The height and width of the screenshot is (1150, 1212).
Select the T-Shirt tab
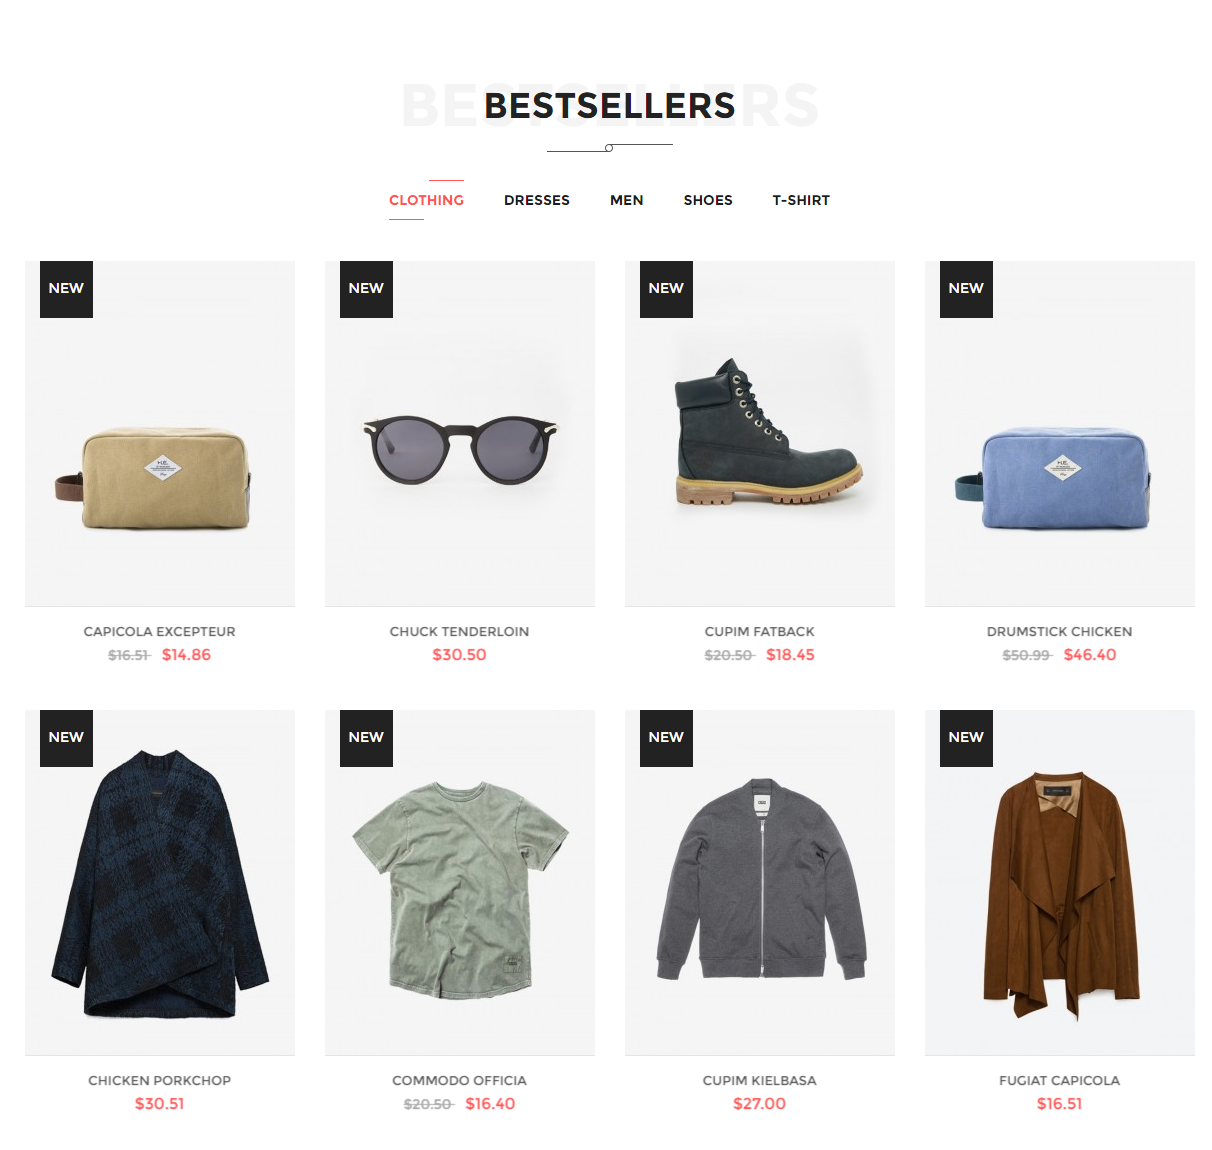point(801,200)
